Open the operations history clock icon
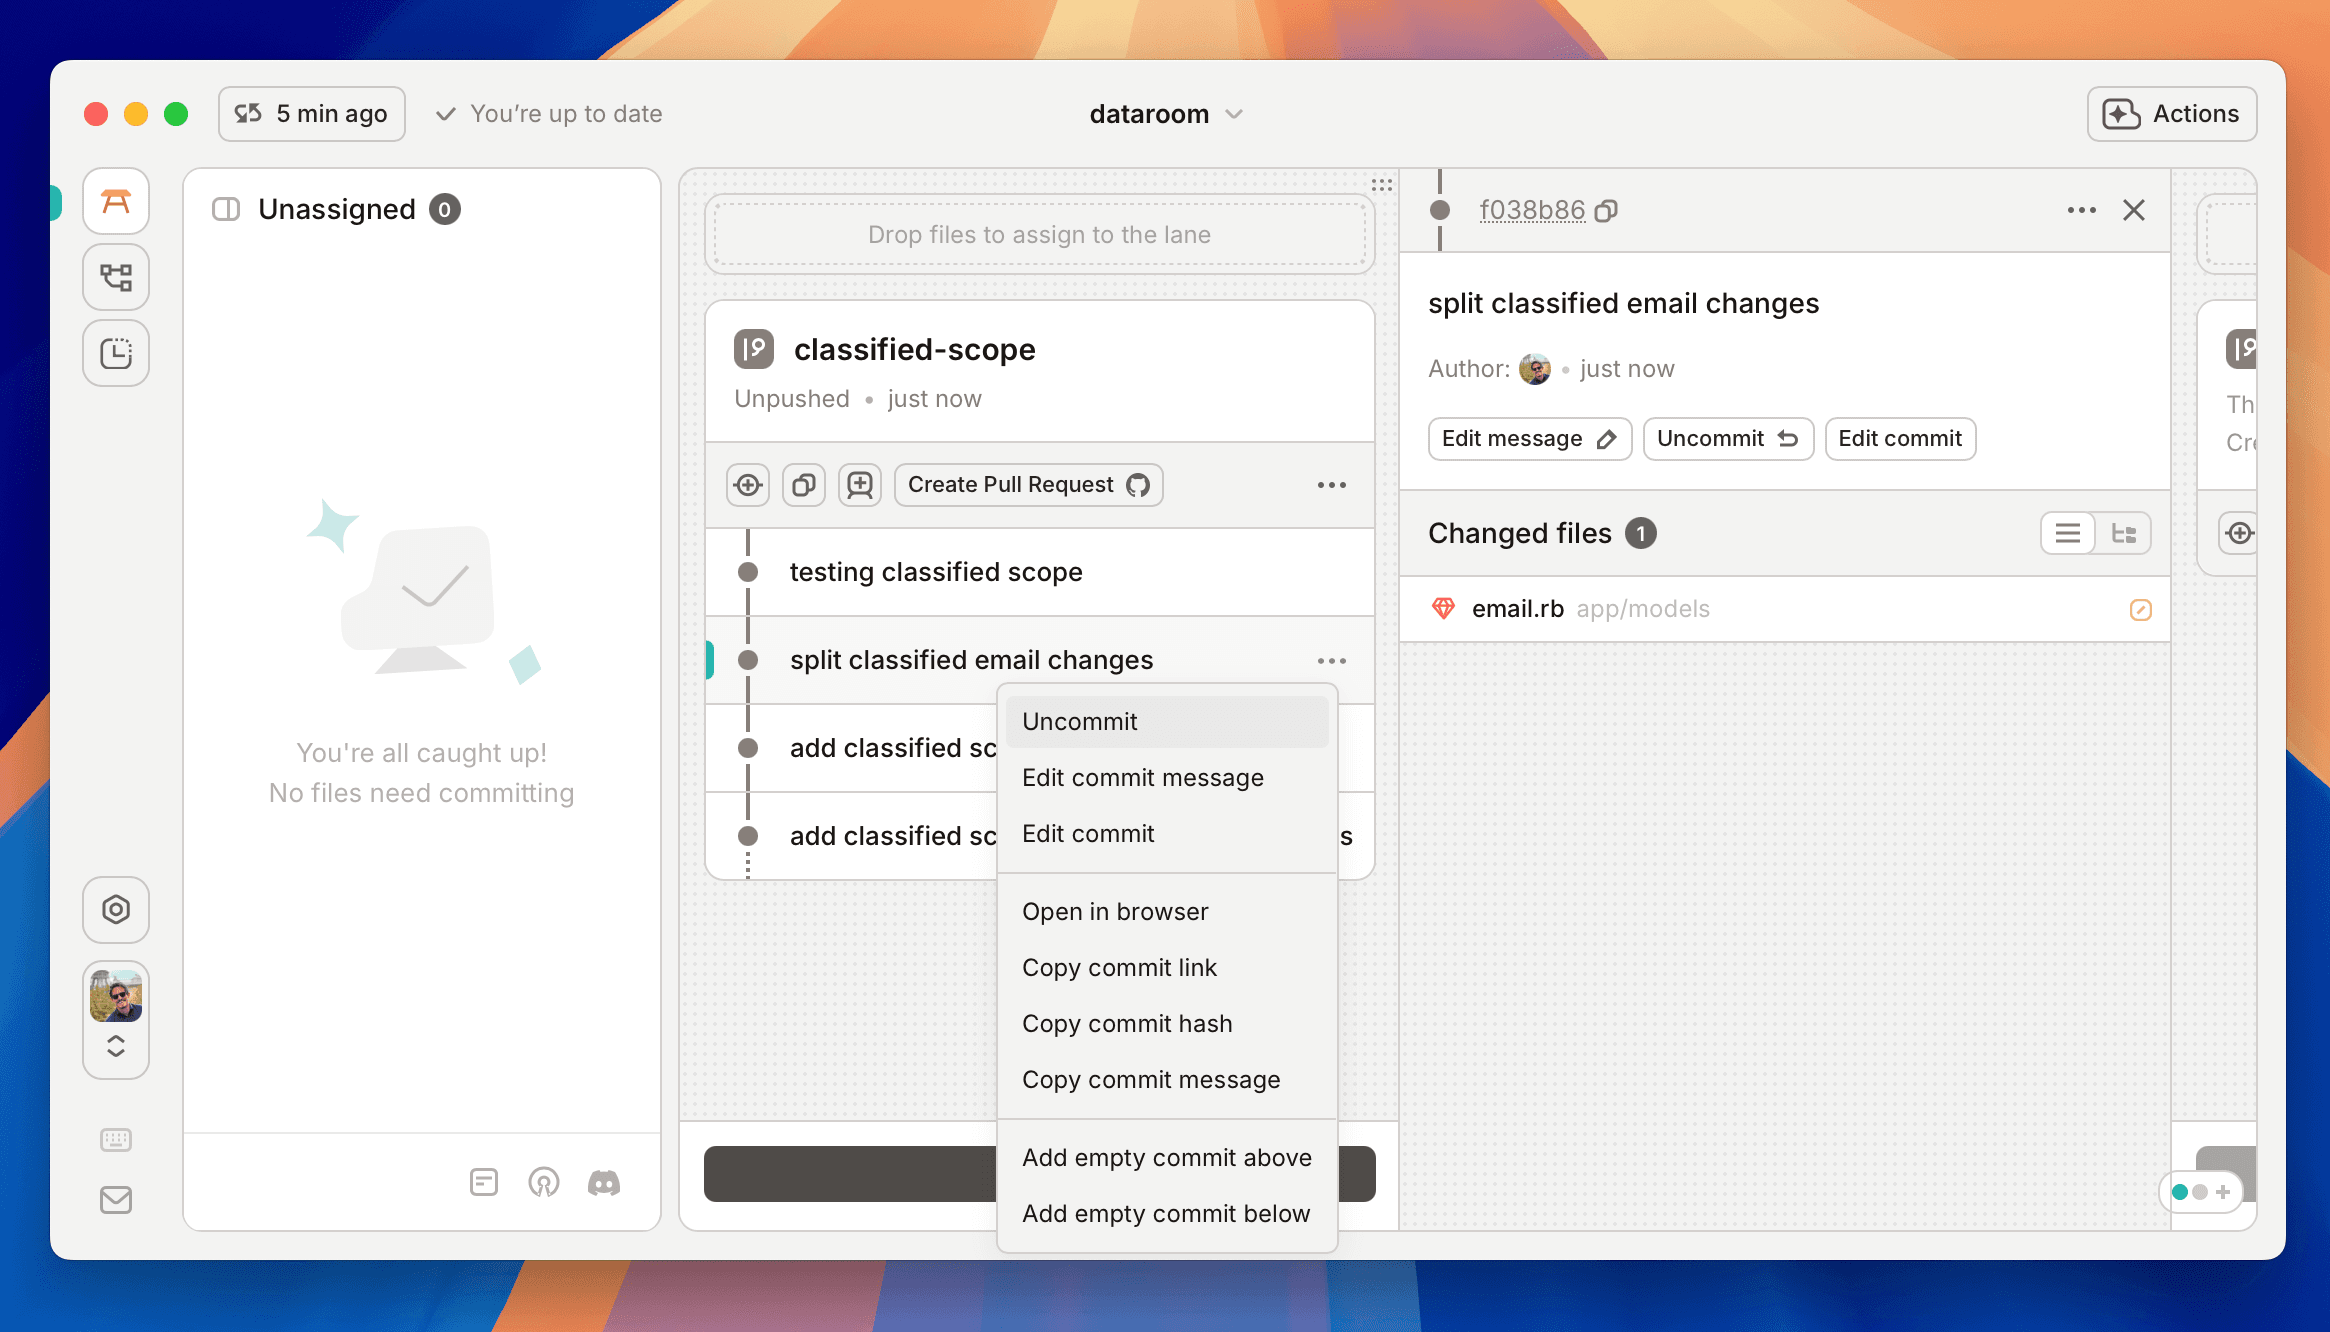The image size is (2330, 1332). pos(116,353)
